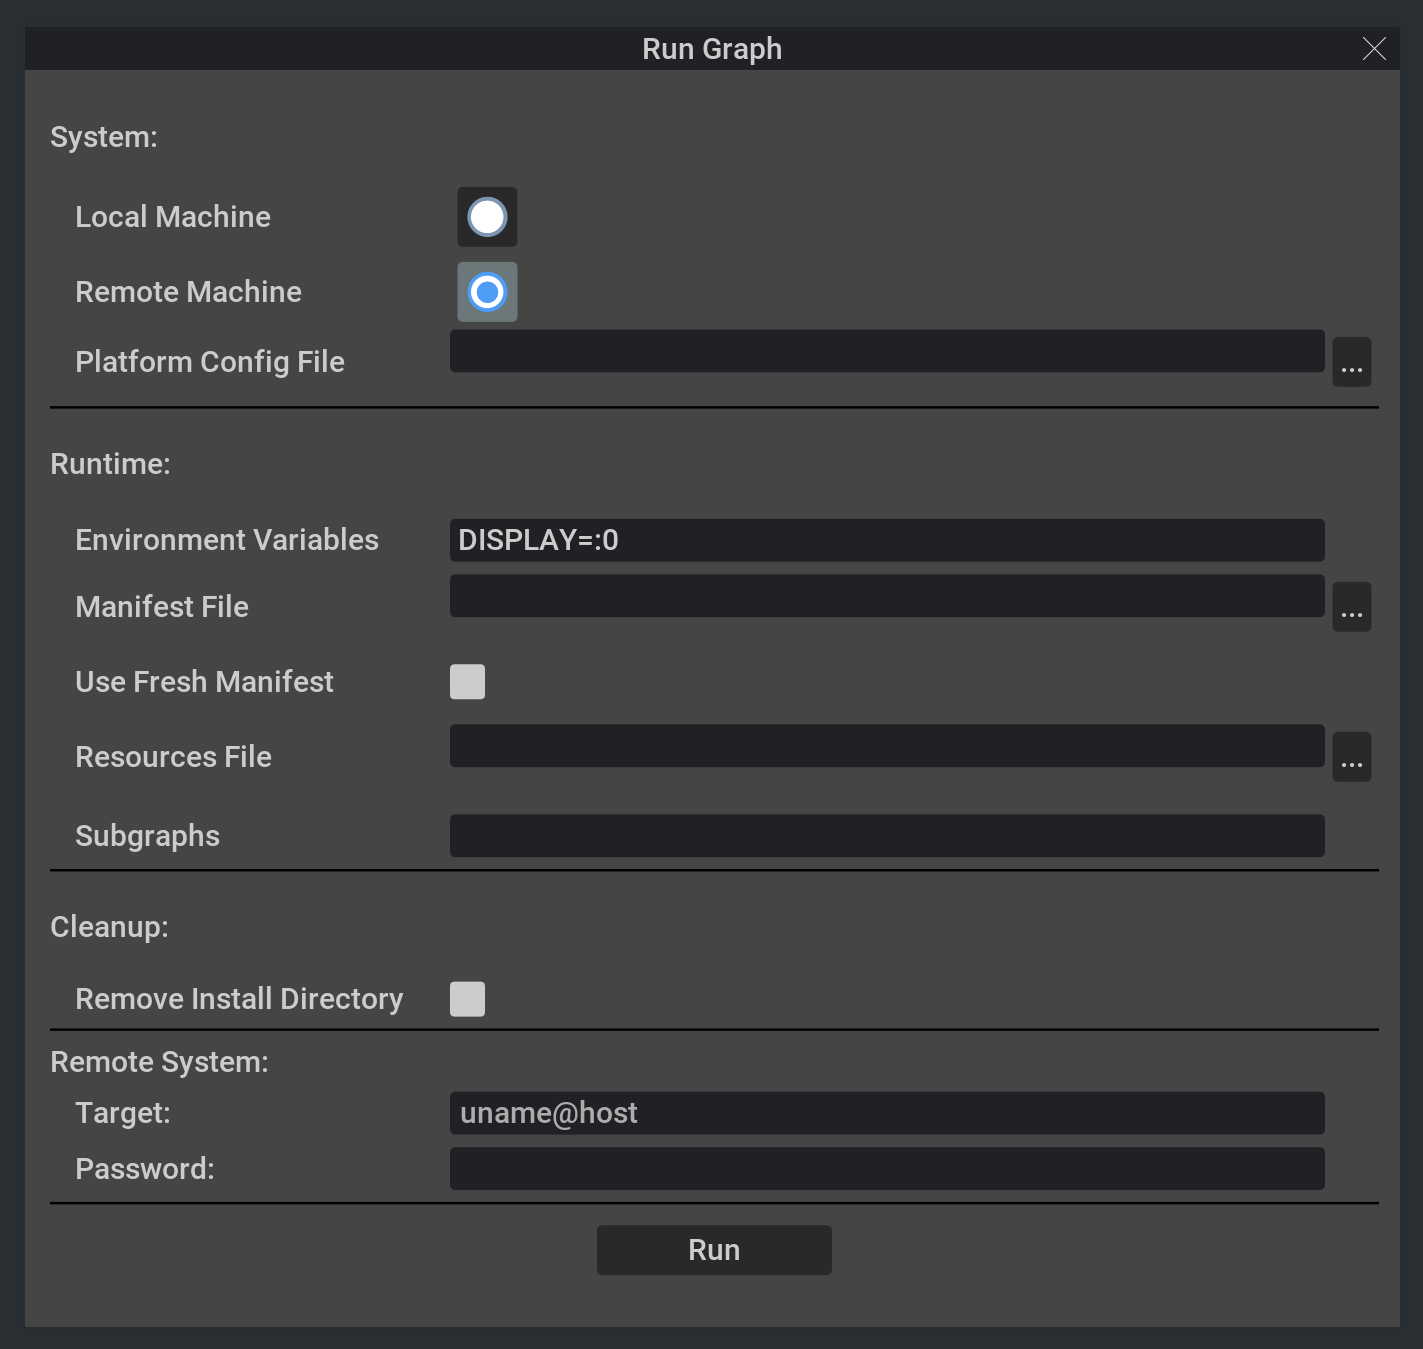Click the Remote System section heading

click(x=159, y=1062)
